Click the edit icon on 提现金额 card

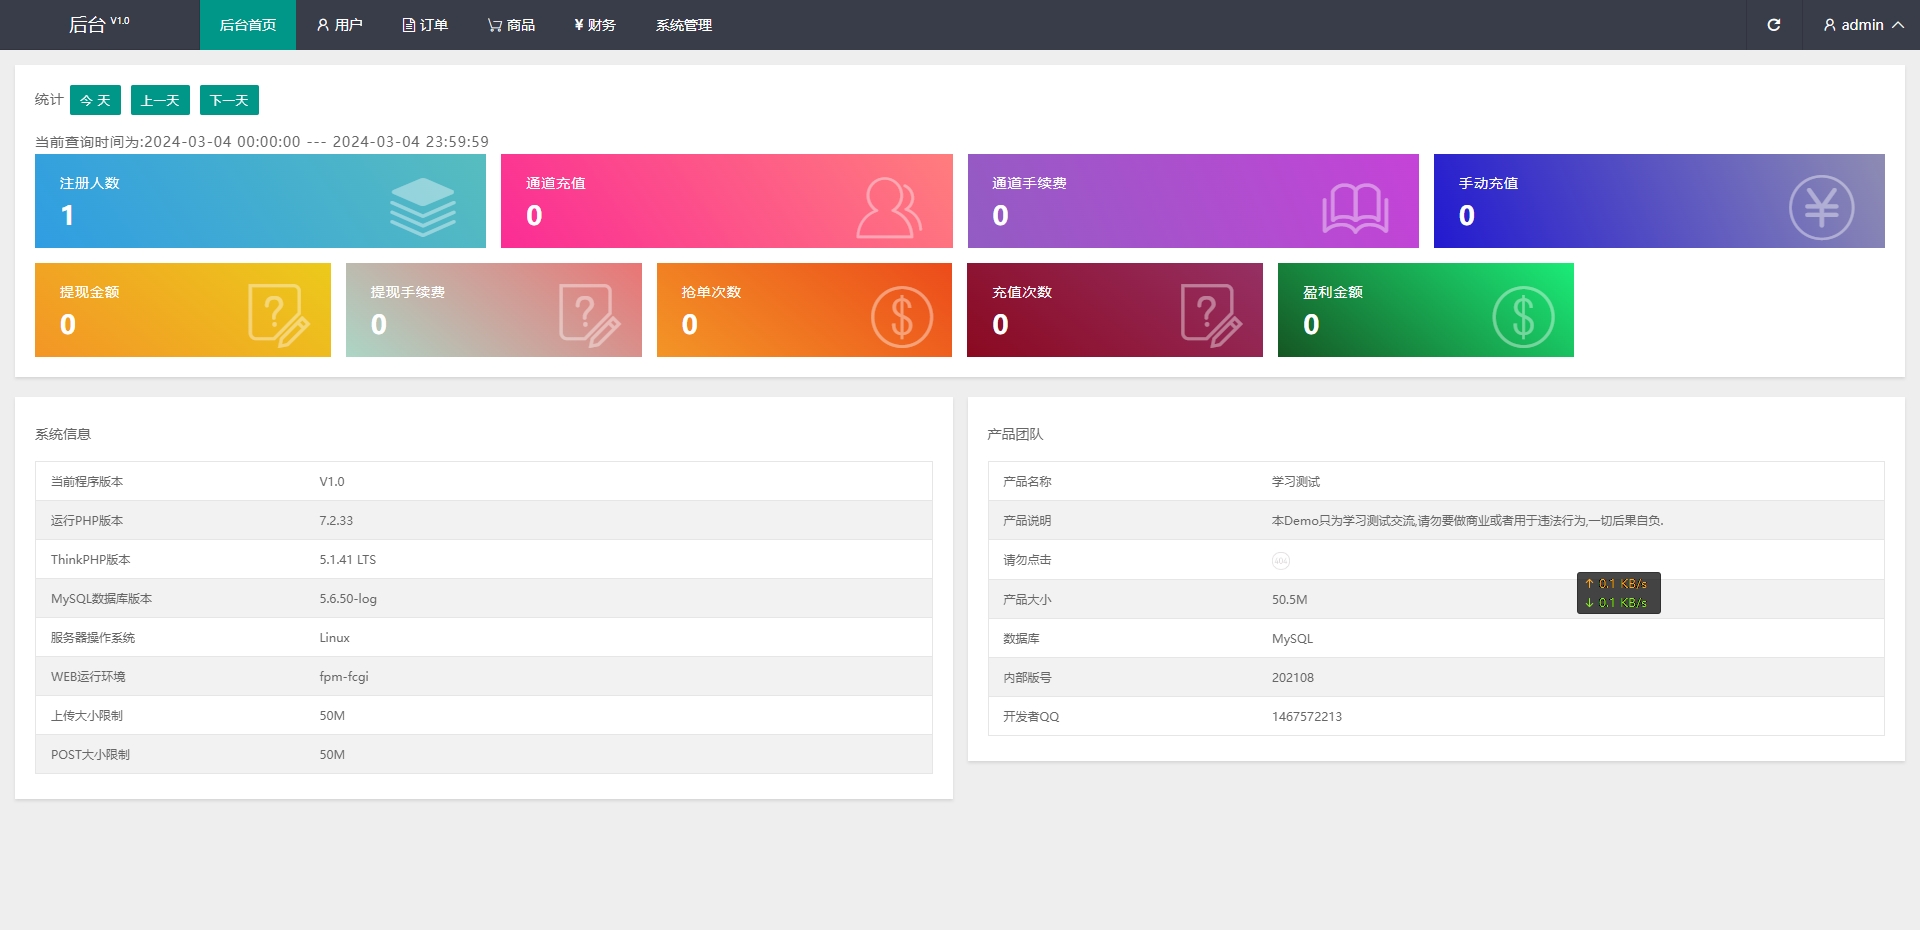(x=278, y=316)
